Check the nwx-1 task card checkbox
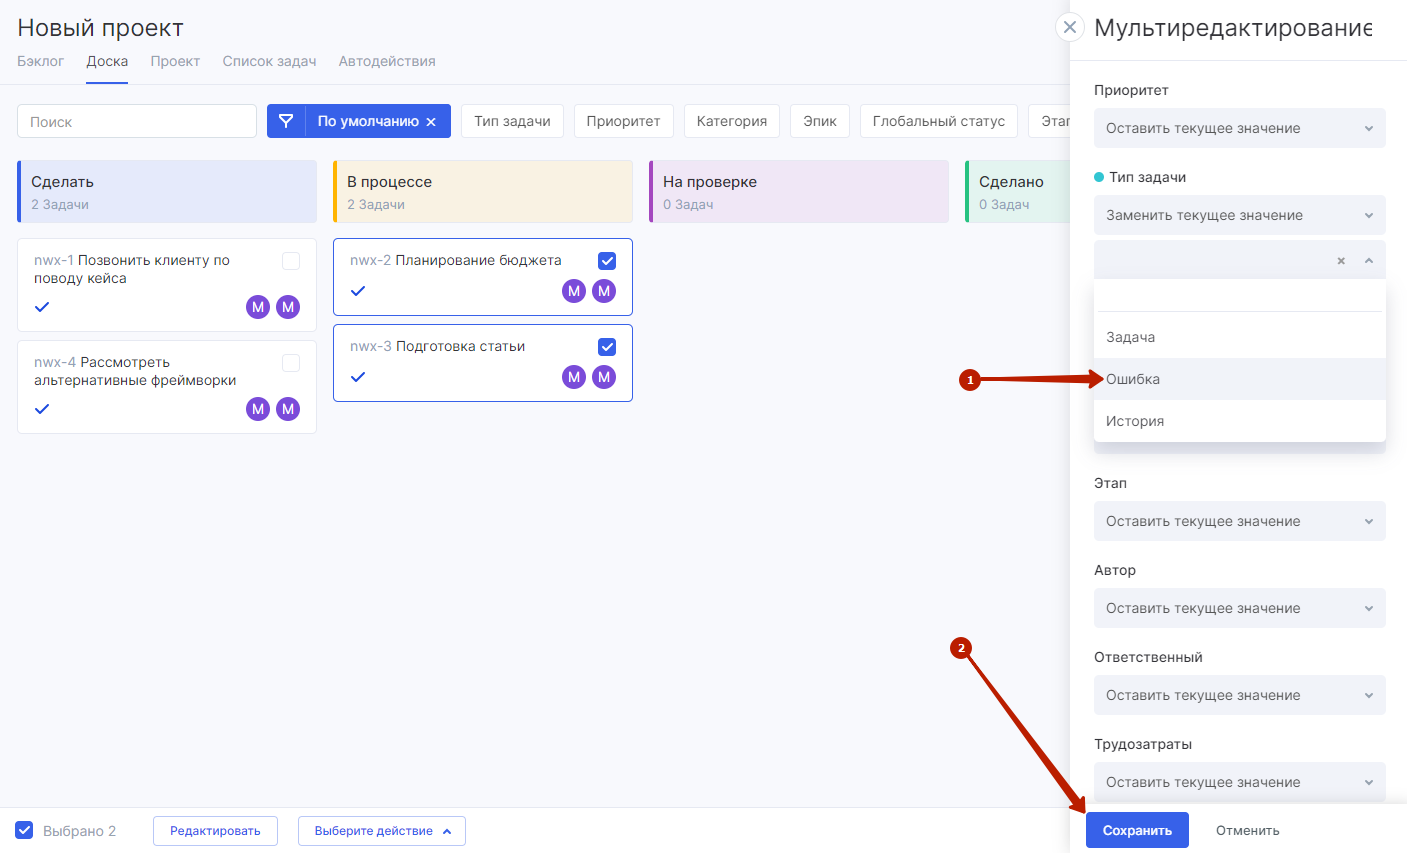 pos(291,261)
